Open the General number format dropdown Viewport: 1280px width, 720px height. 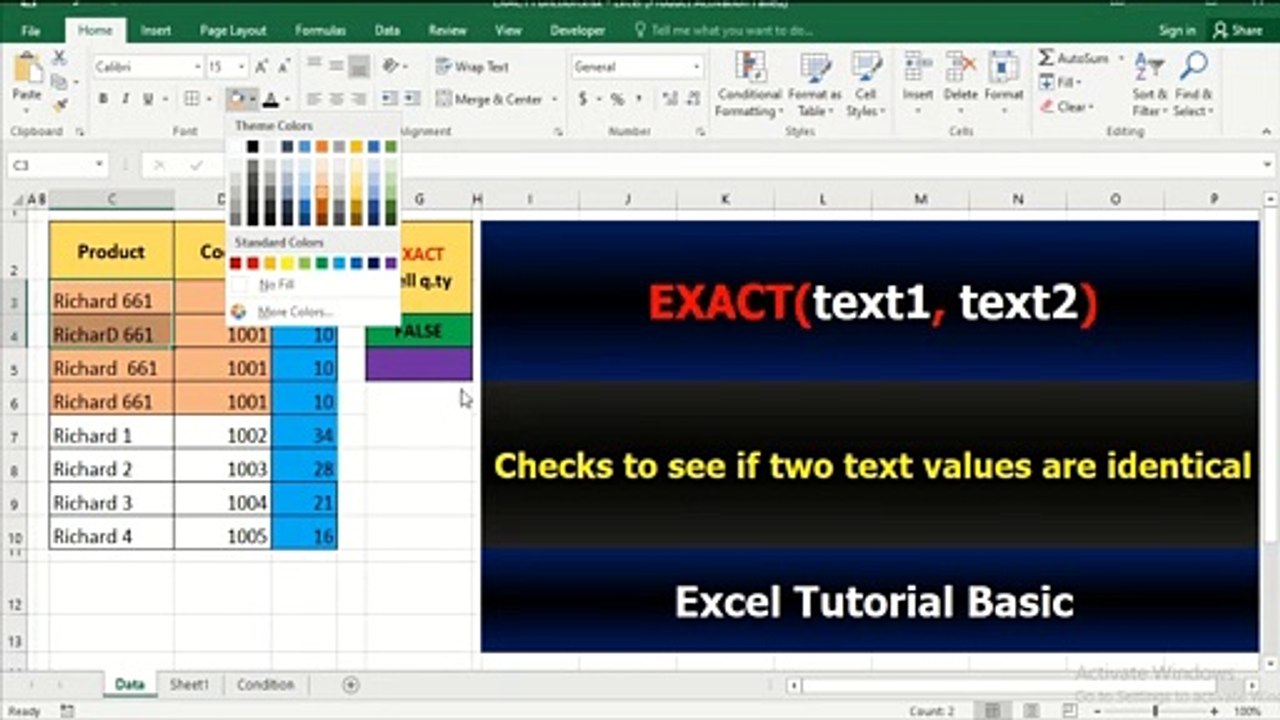click(x=696, y=67)
